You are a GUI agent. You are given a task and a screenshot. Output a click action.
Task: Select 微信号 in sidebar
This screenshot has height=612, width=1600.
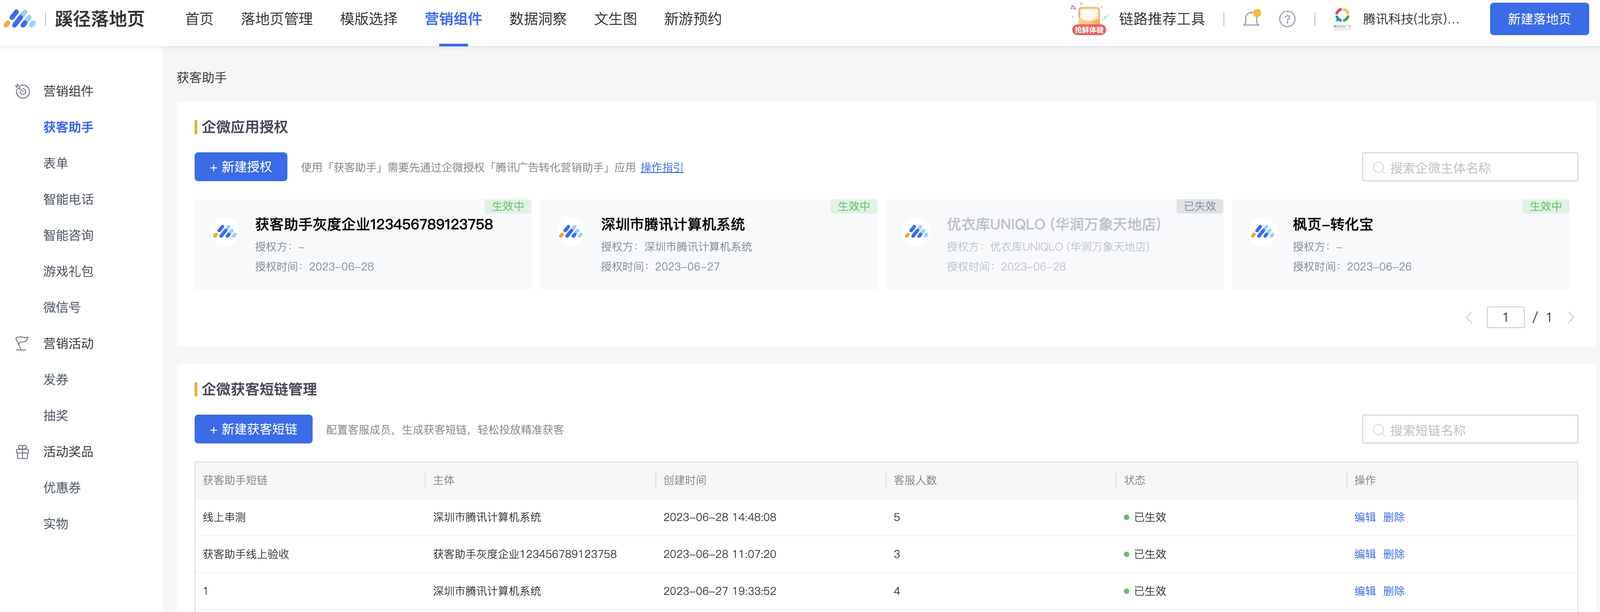point(62,307)
